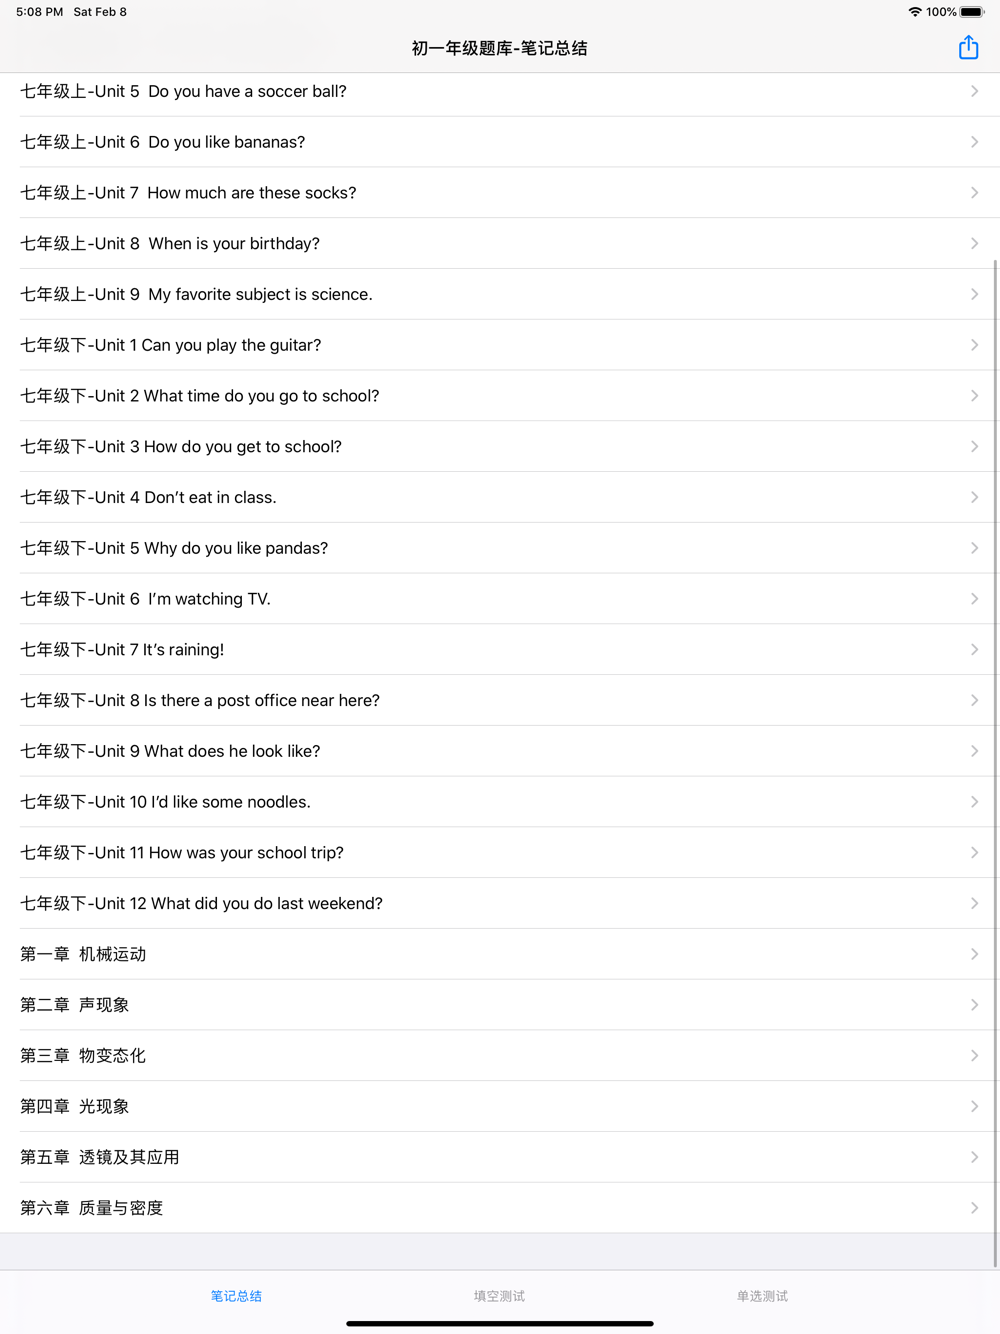Open chapter 第二章 声现象
Screen dimensions: 1000x1334
(75, 1005)
